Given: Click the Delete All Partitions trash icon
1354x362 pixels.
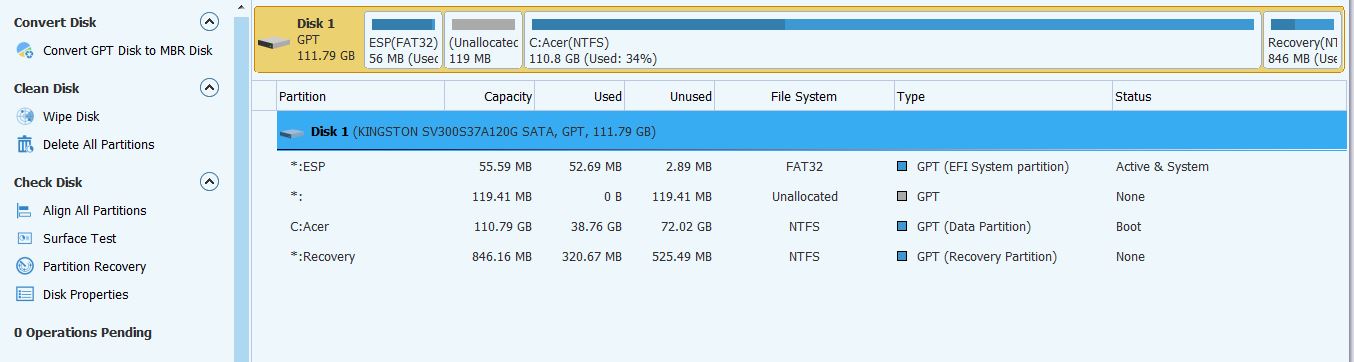Looking at the screenshot, I should pyautogui.click(x=25, y=144).
